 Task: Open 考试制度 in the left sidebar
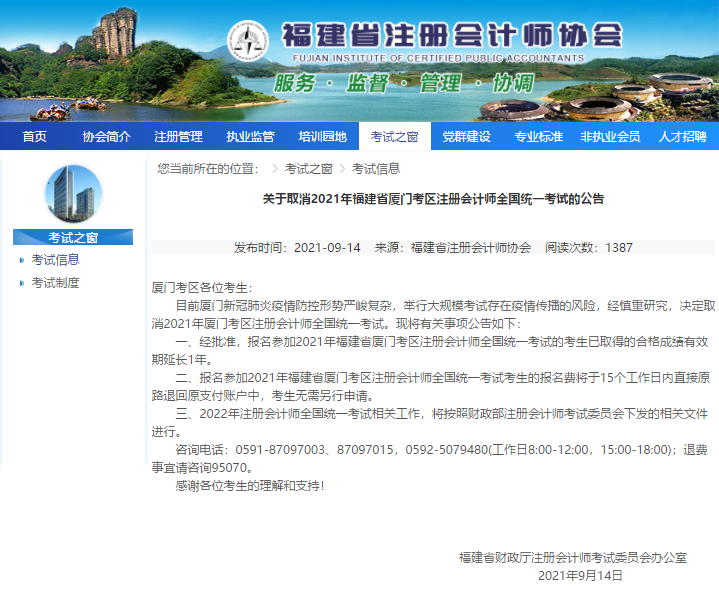[55, 283]
